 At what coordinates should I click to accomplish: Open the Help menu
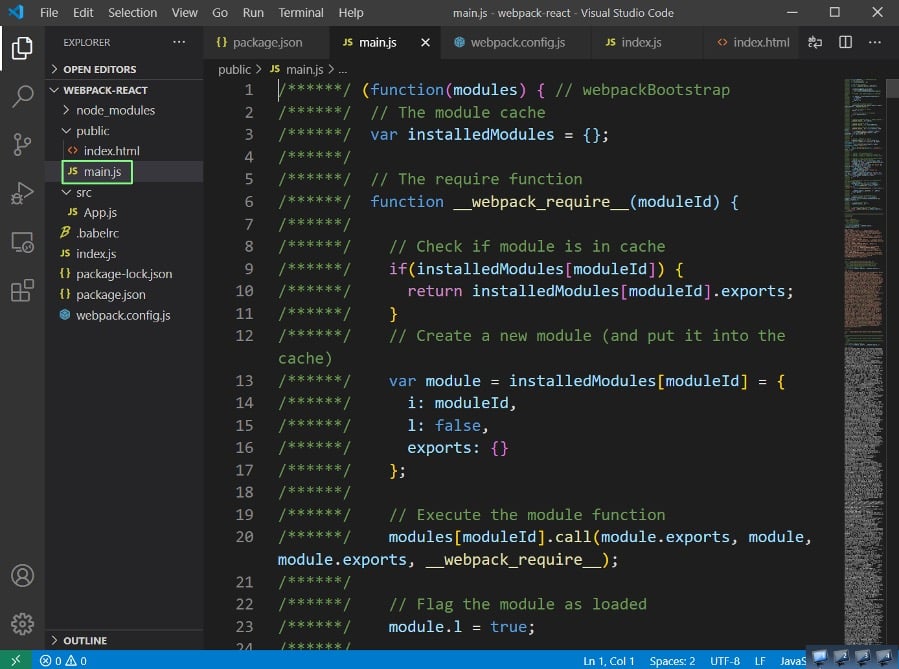(350, 13)
